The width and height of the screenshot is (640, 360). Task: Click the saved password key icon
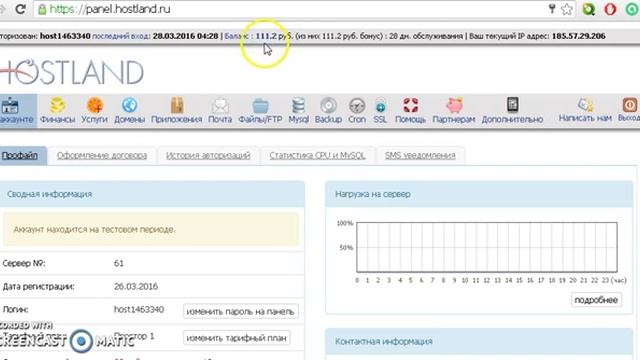click(551, 9)
